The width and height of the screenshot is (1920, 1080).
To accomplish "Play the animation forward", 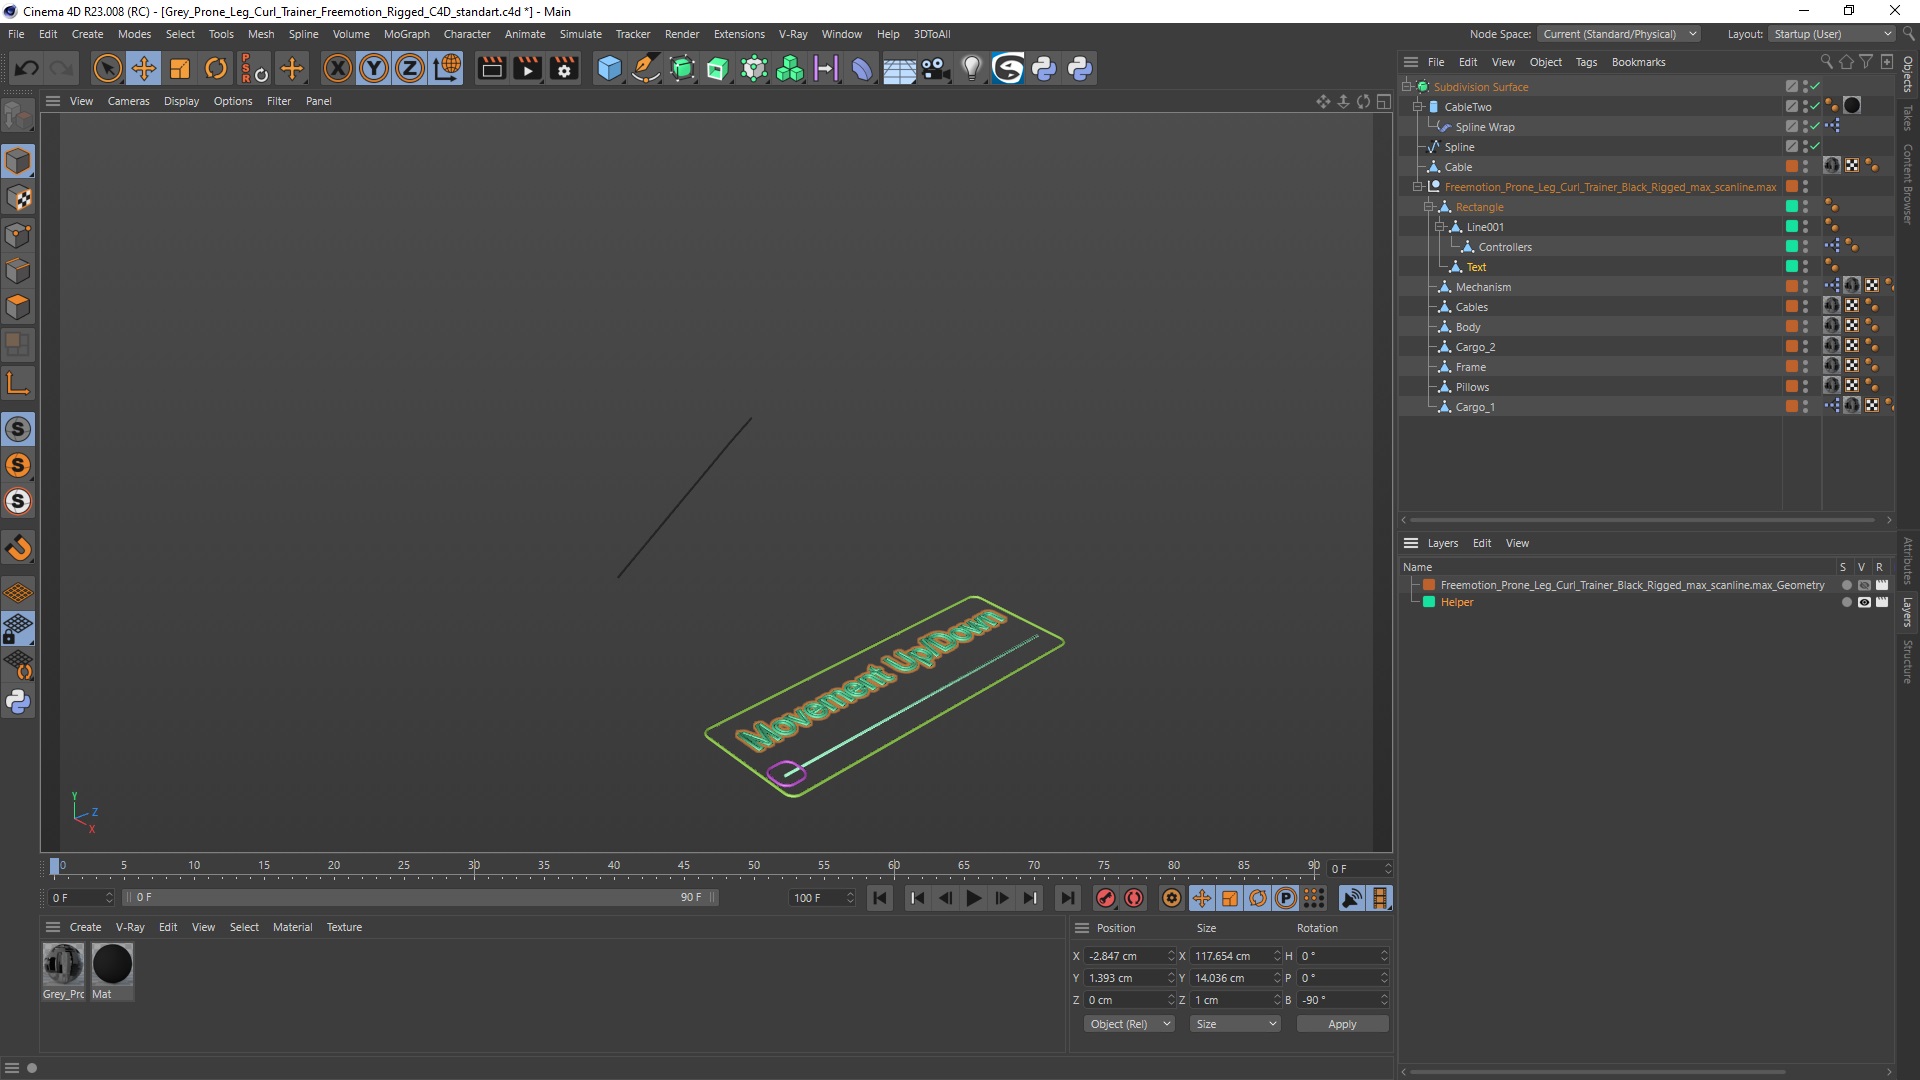I will (973, 898).
